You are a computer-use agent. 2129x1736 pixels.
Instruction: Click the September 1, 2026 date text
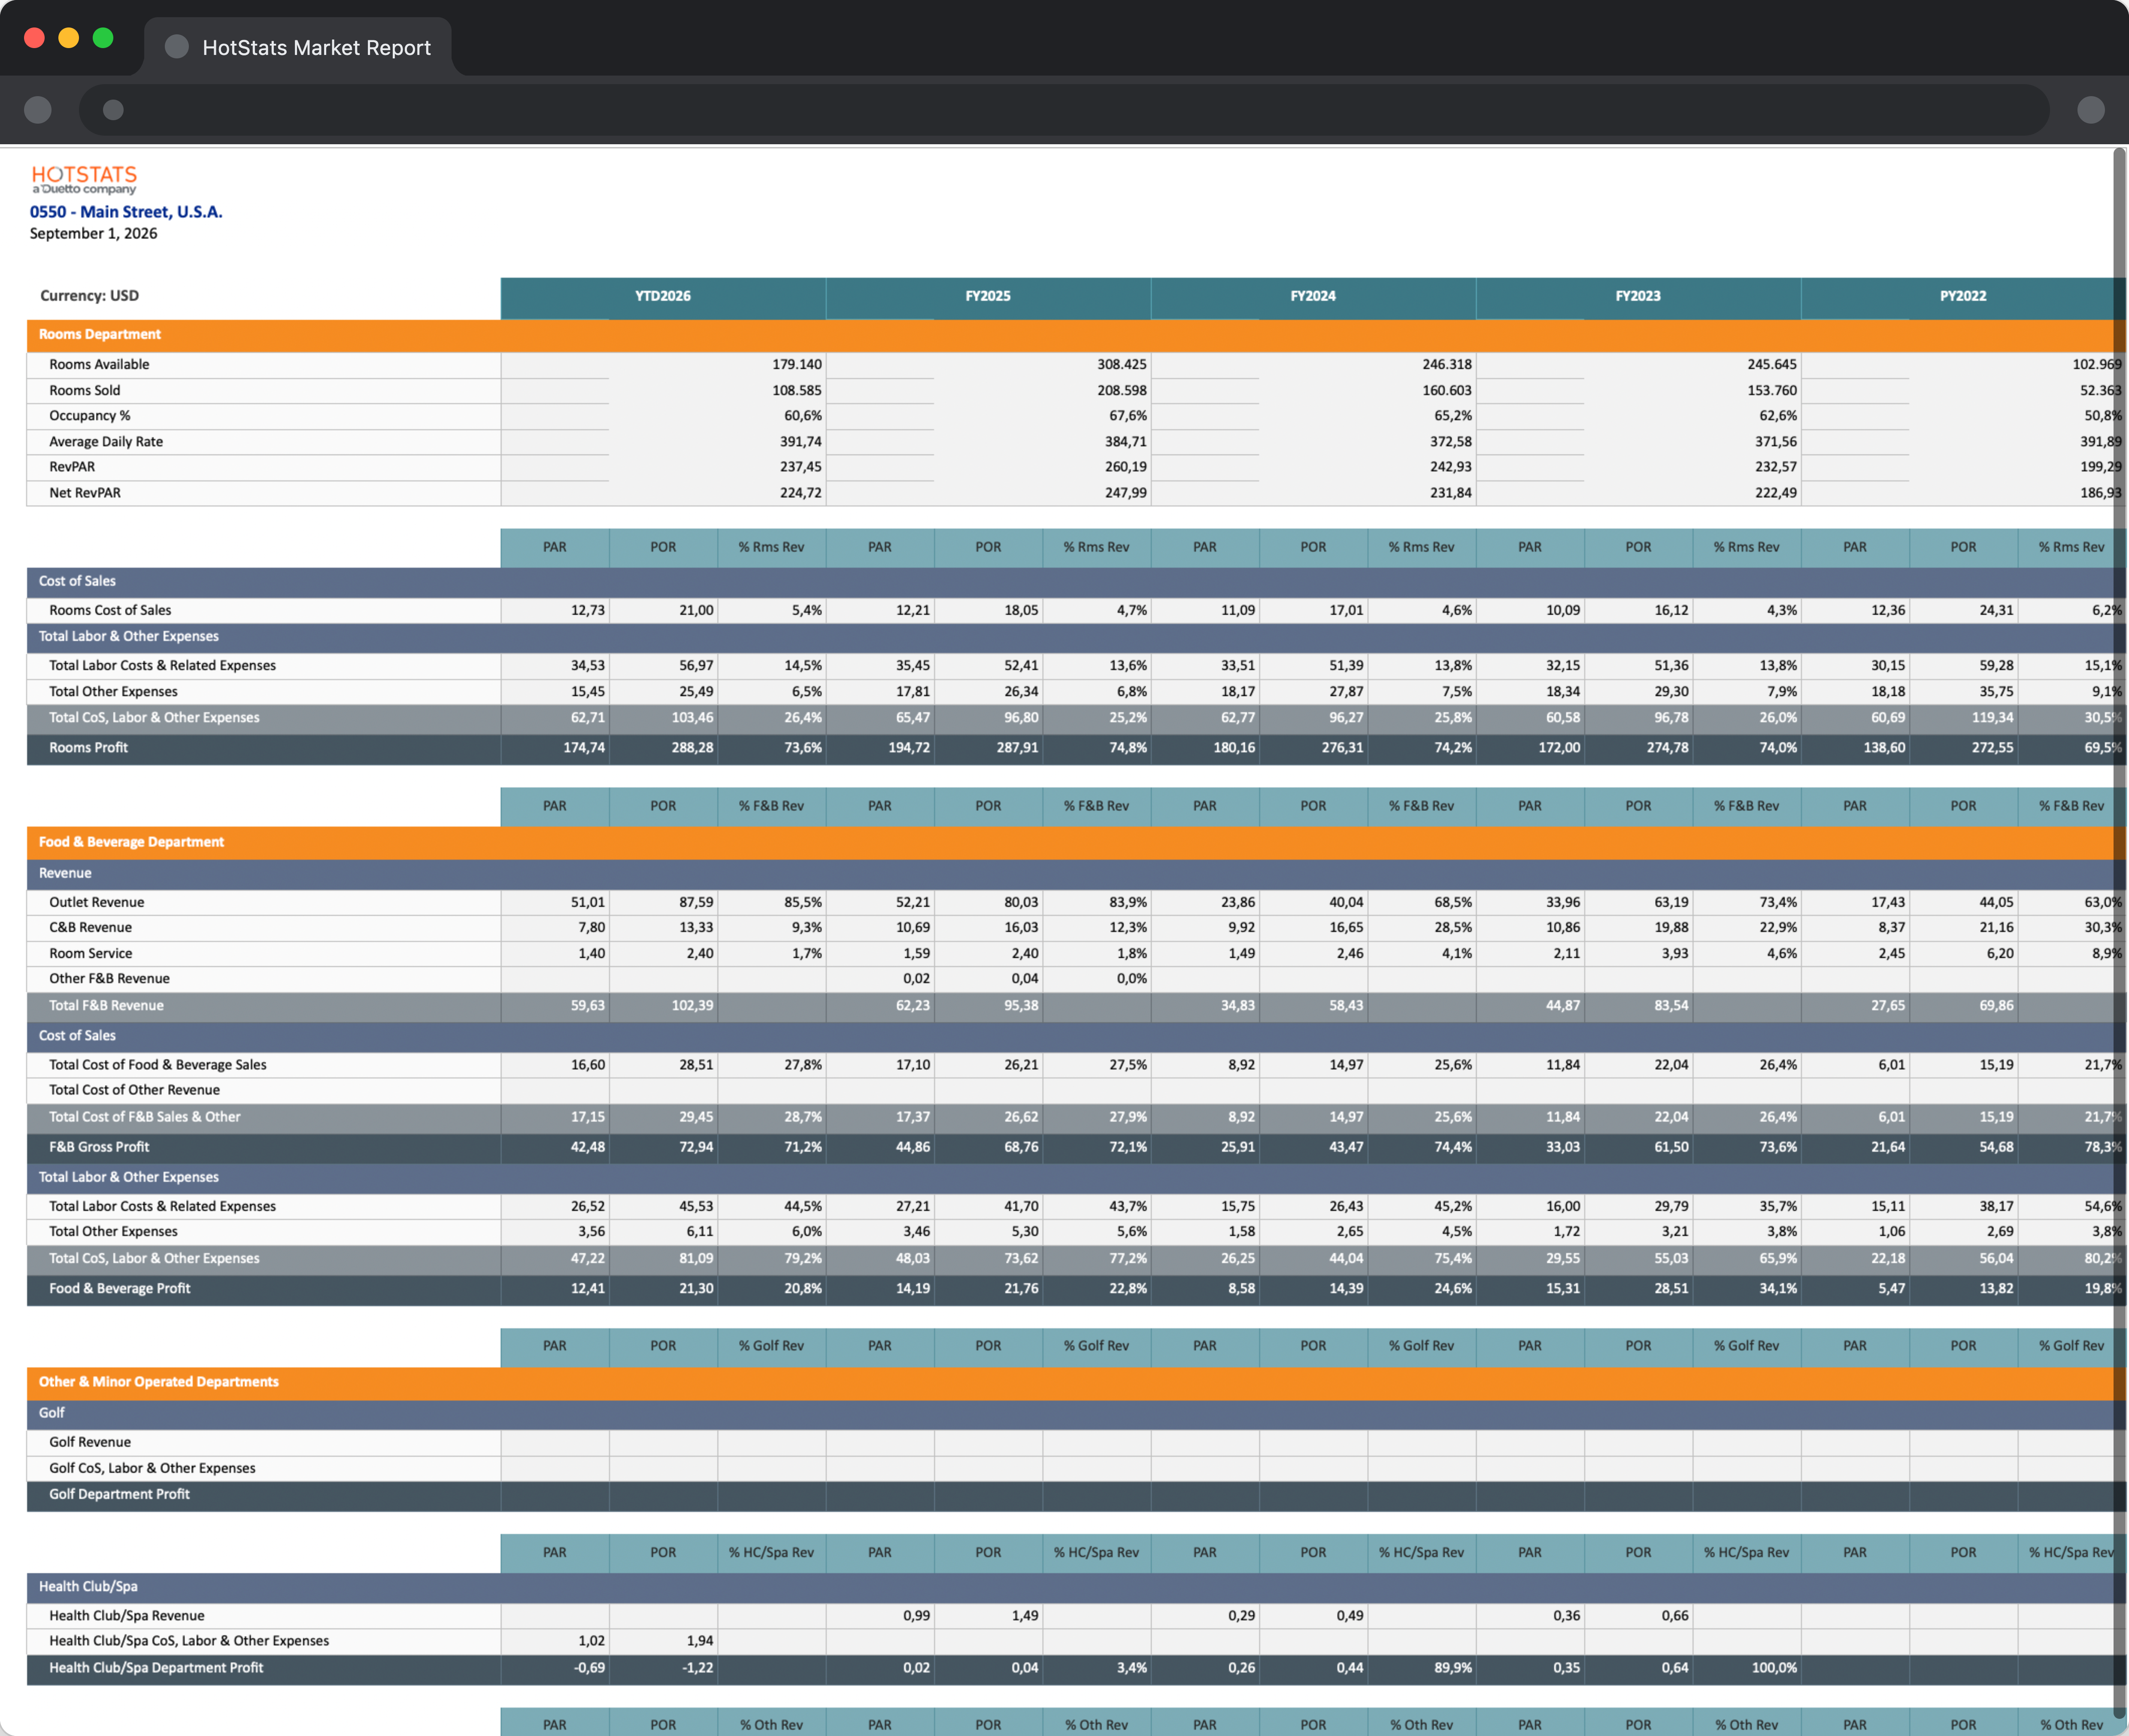tap(93, 234)
